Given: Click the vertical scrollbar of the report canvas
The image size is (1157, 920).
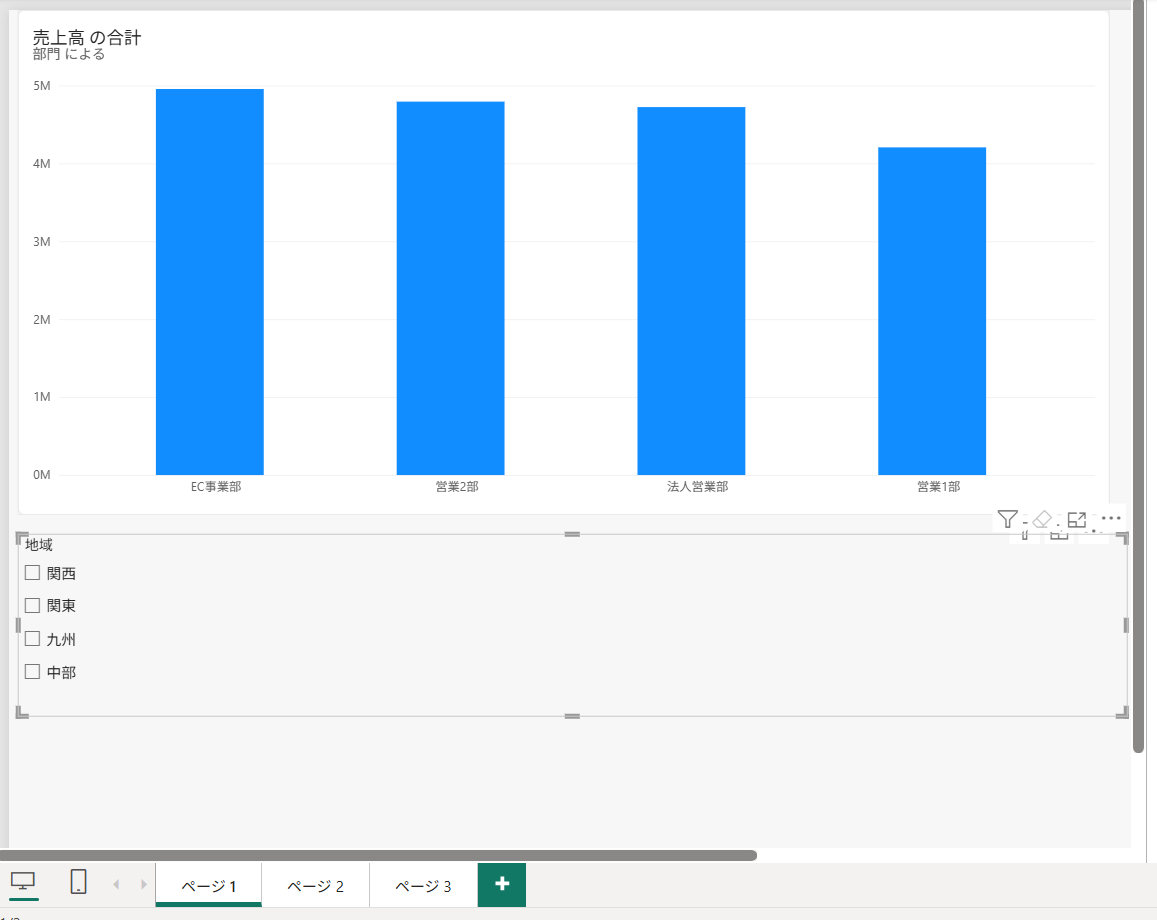Looking at the screenshot, I should coord(1139,376).
